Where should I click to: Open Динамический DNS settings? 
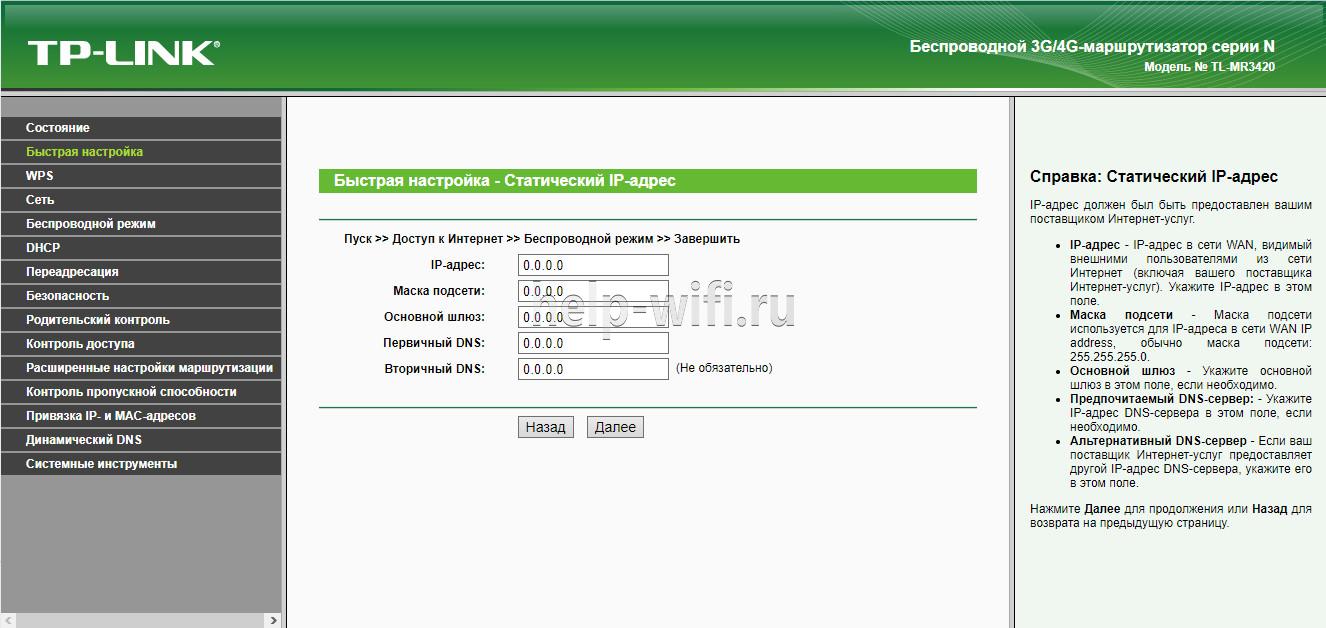coord(141,440)
